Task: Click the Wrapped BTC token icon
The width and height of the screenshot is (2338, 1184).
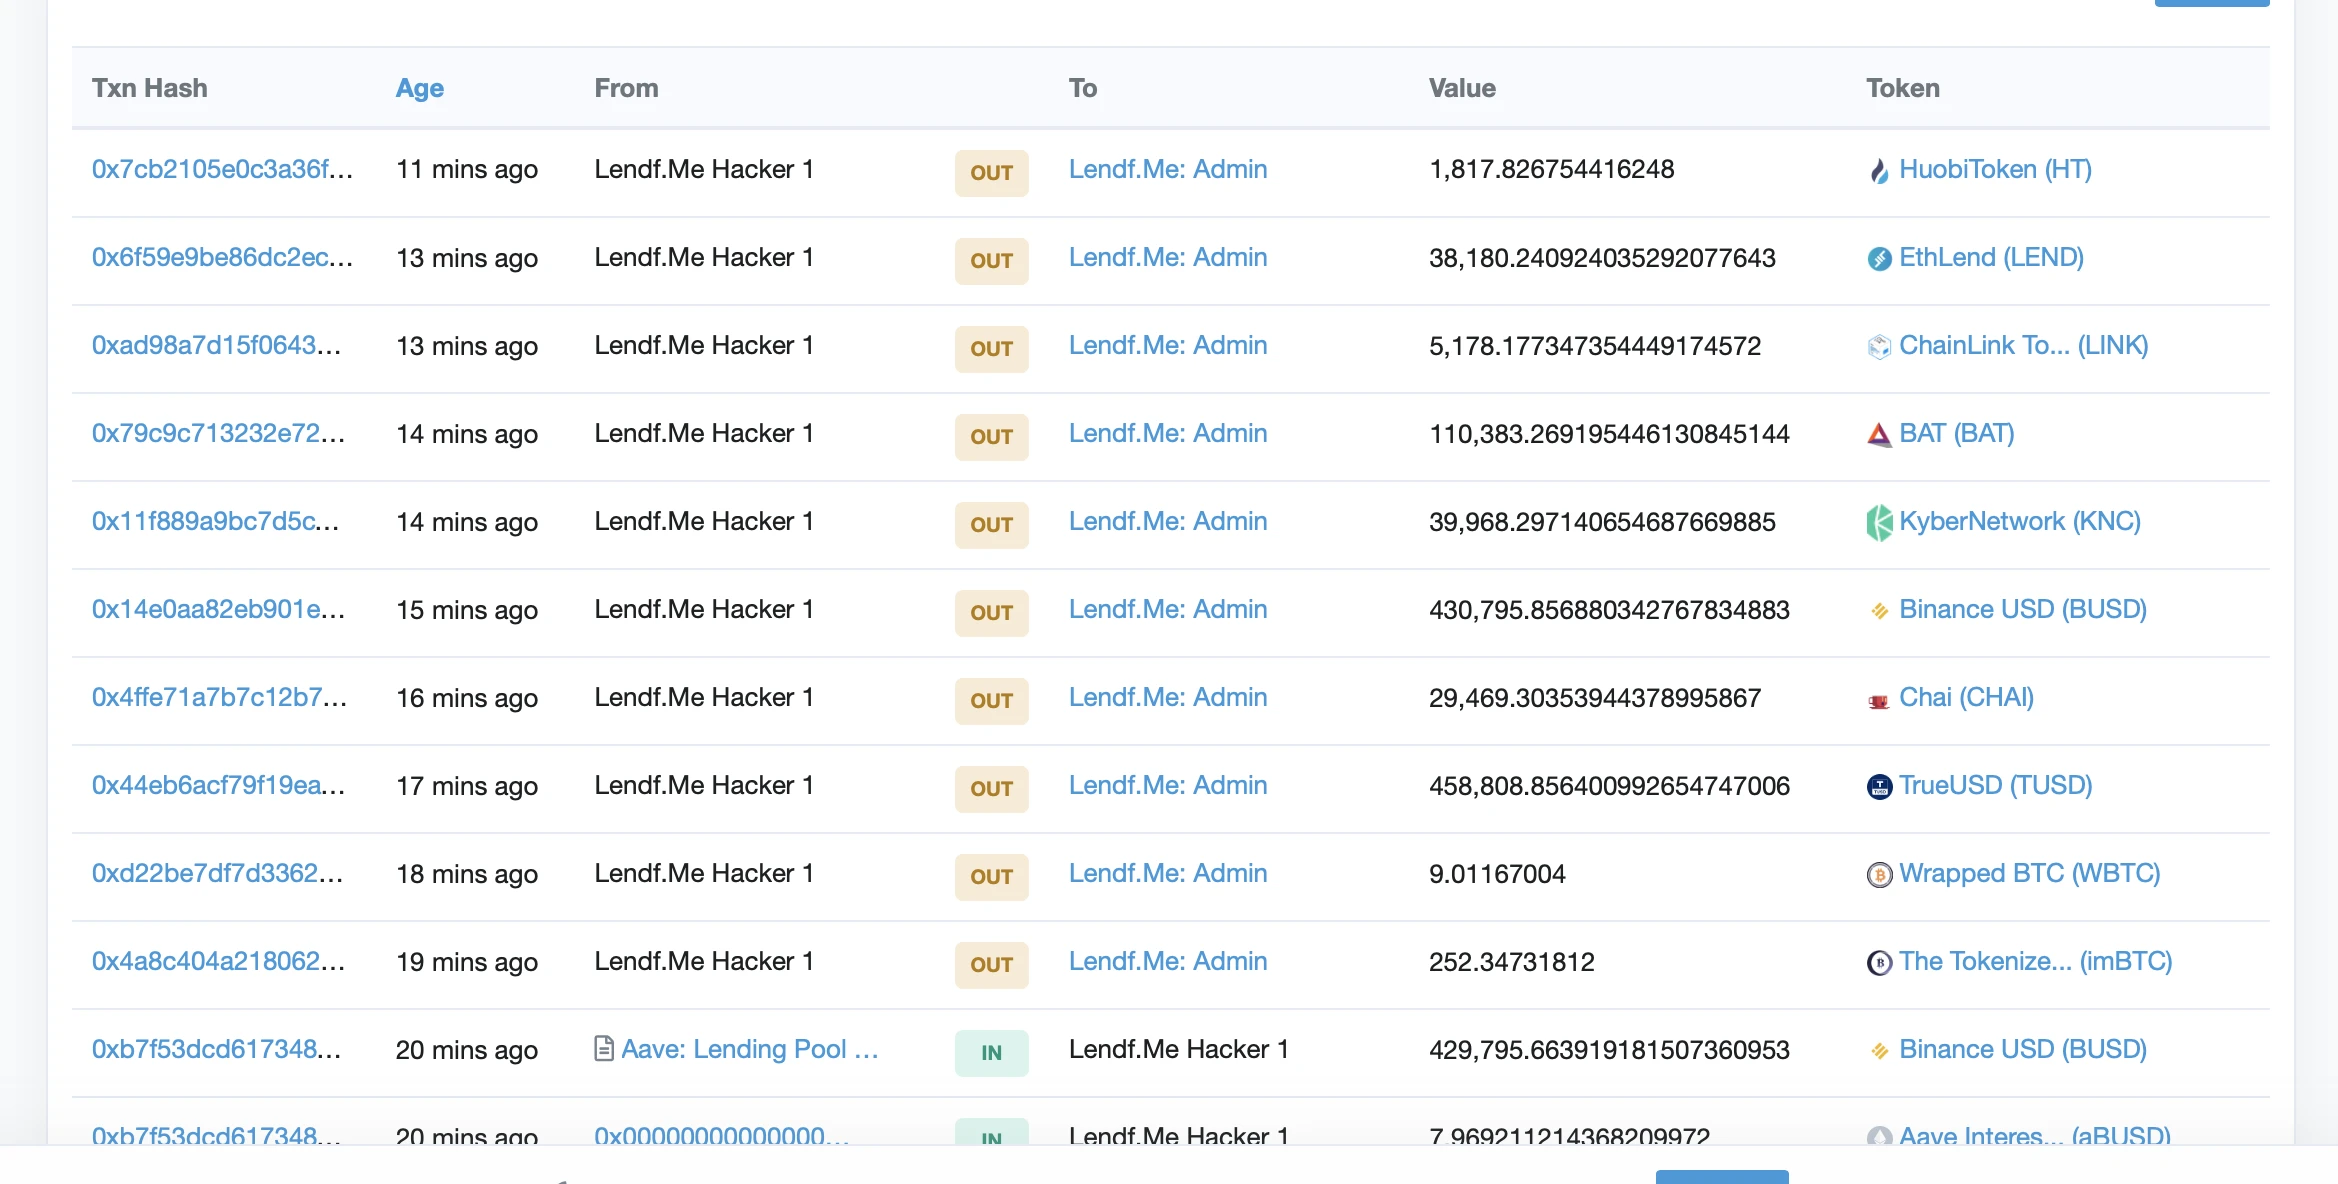Action: (1879, 875)
